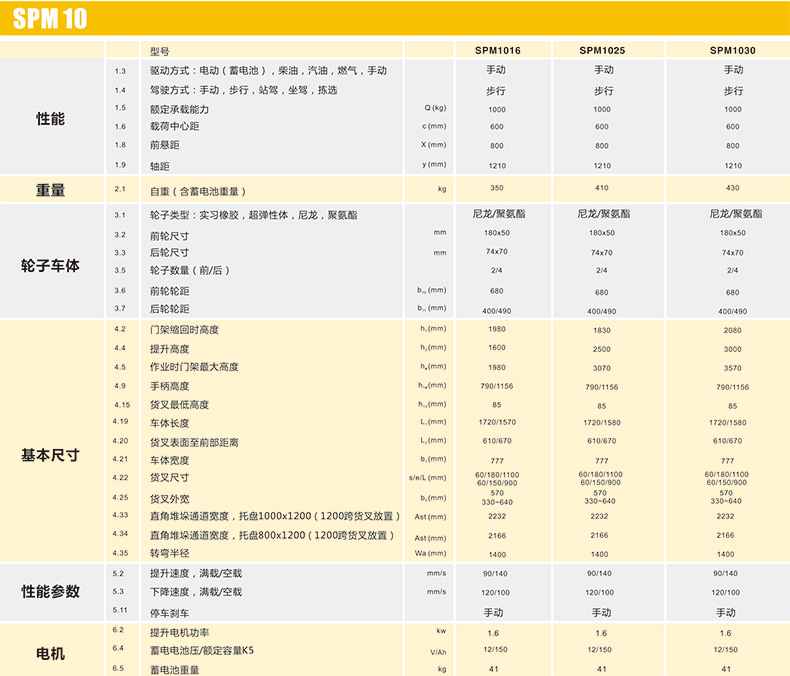Click the 转弯半径 row label

(x=171, y=553)
